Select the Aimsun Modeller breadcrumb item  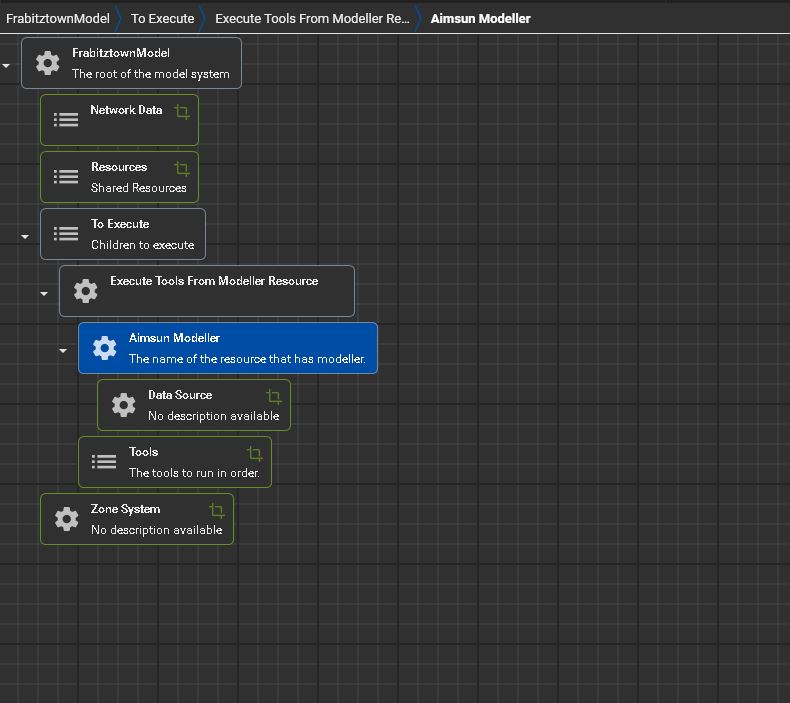[x=480, y=19]
